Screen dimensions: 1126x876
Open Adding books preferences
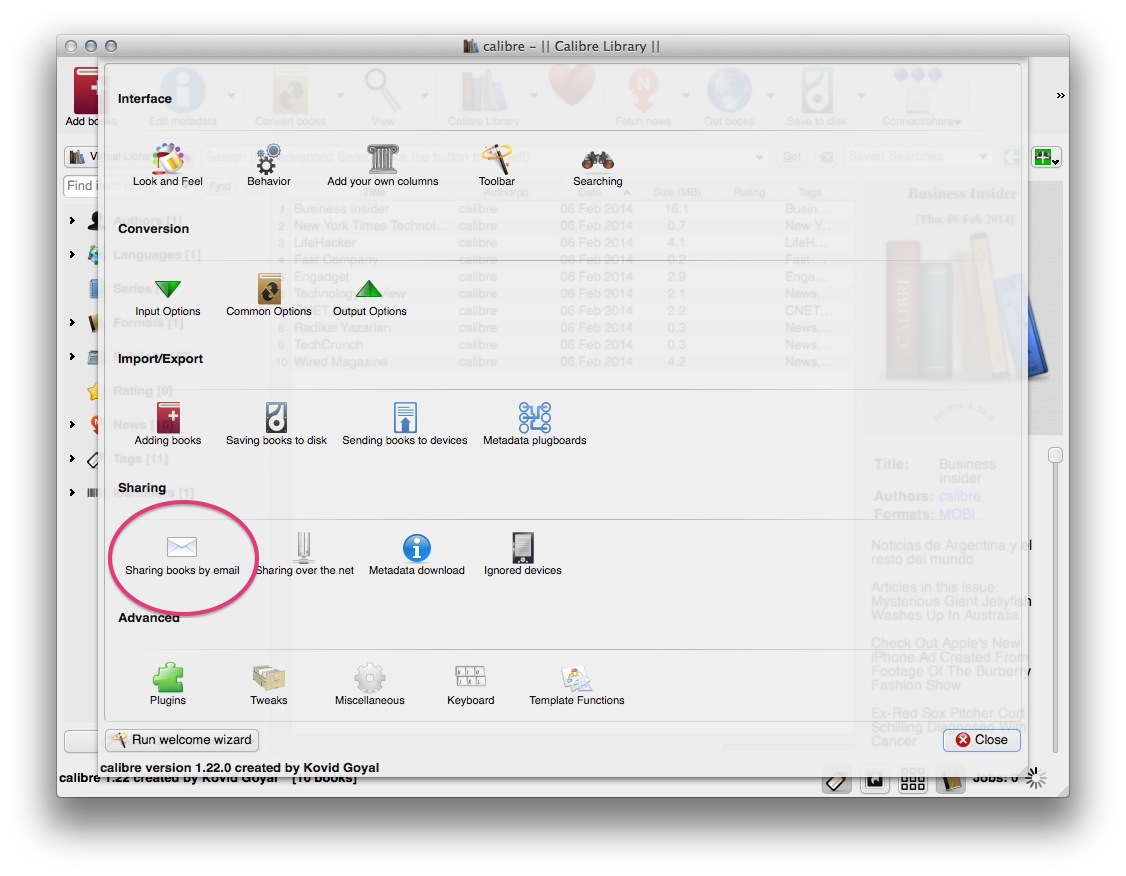167,424
